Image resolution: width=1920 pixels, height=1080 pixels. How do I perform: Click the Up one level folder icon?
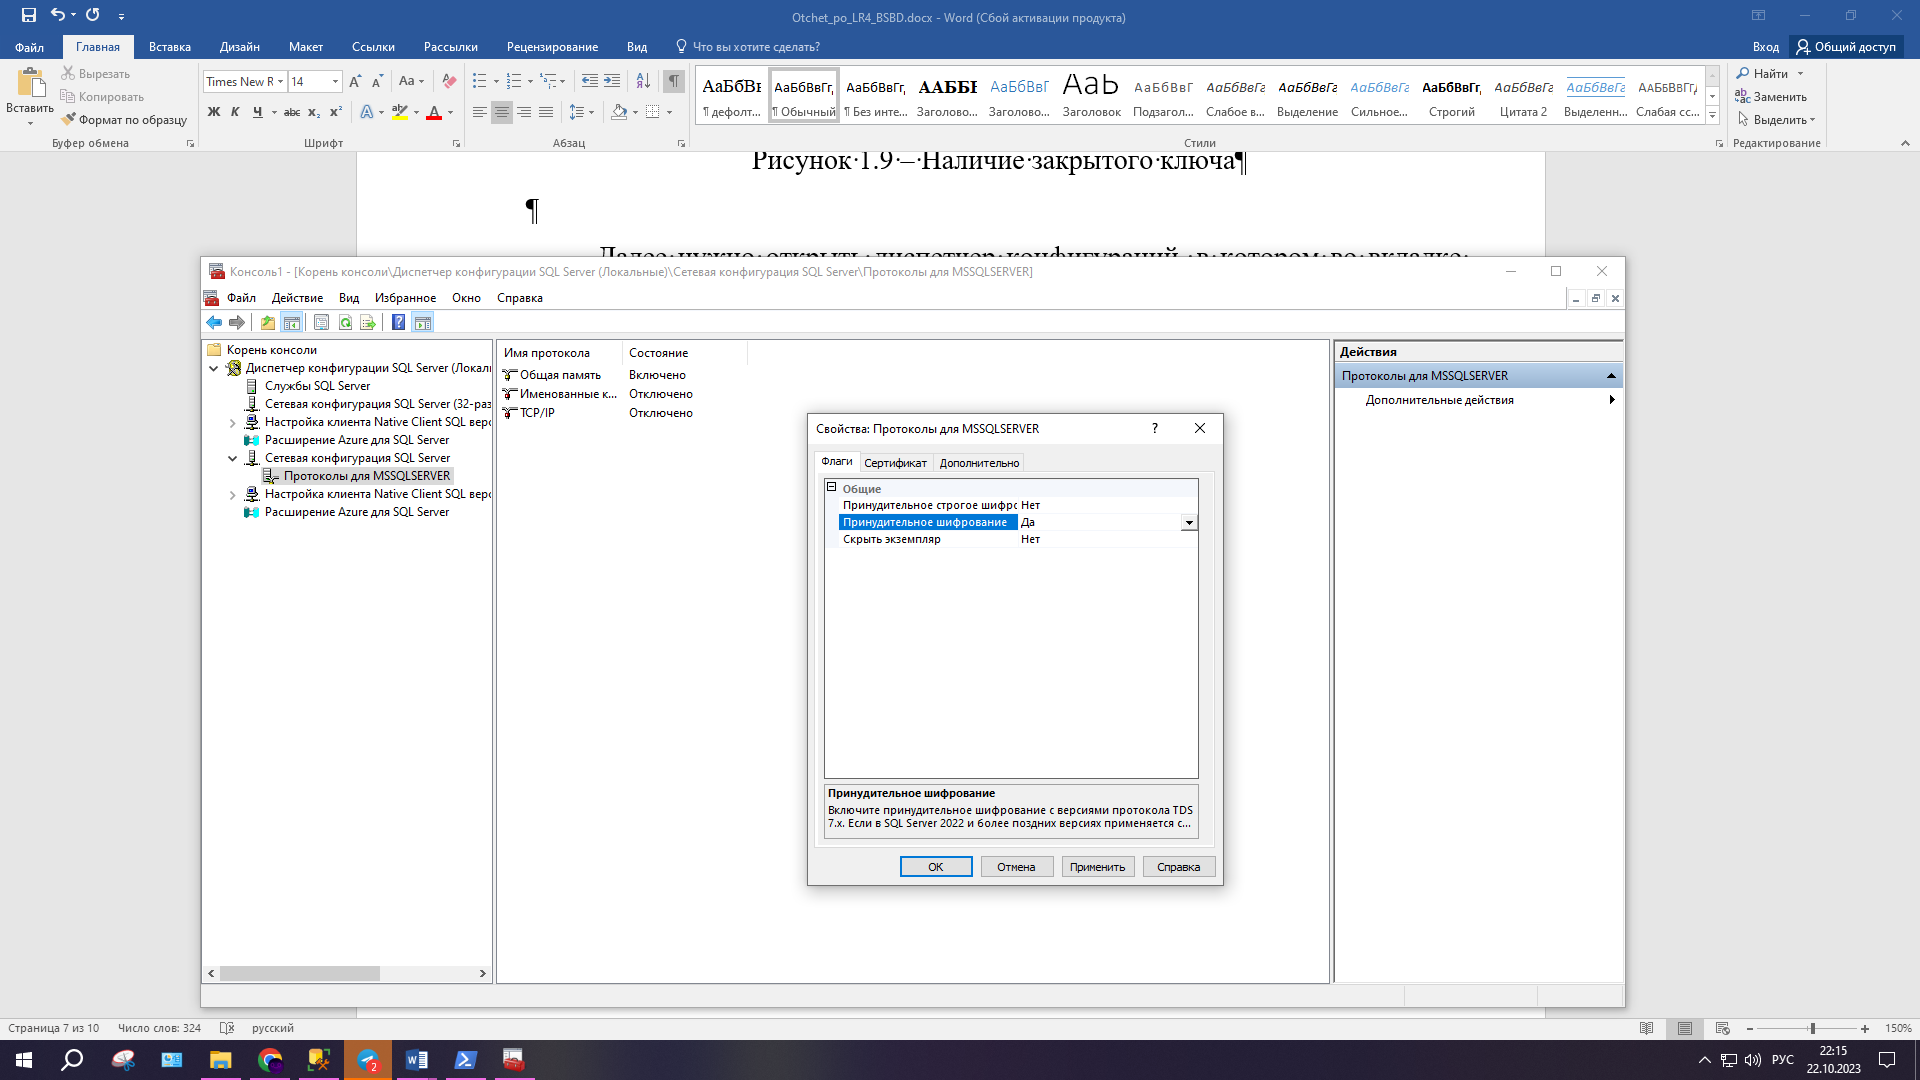tap(268, 322)
